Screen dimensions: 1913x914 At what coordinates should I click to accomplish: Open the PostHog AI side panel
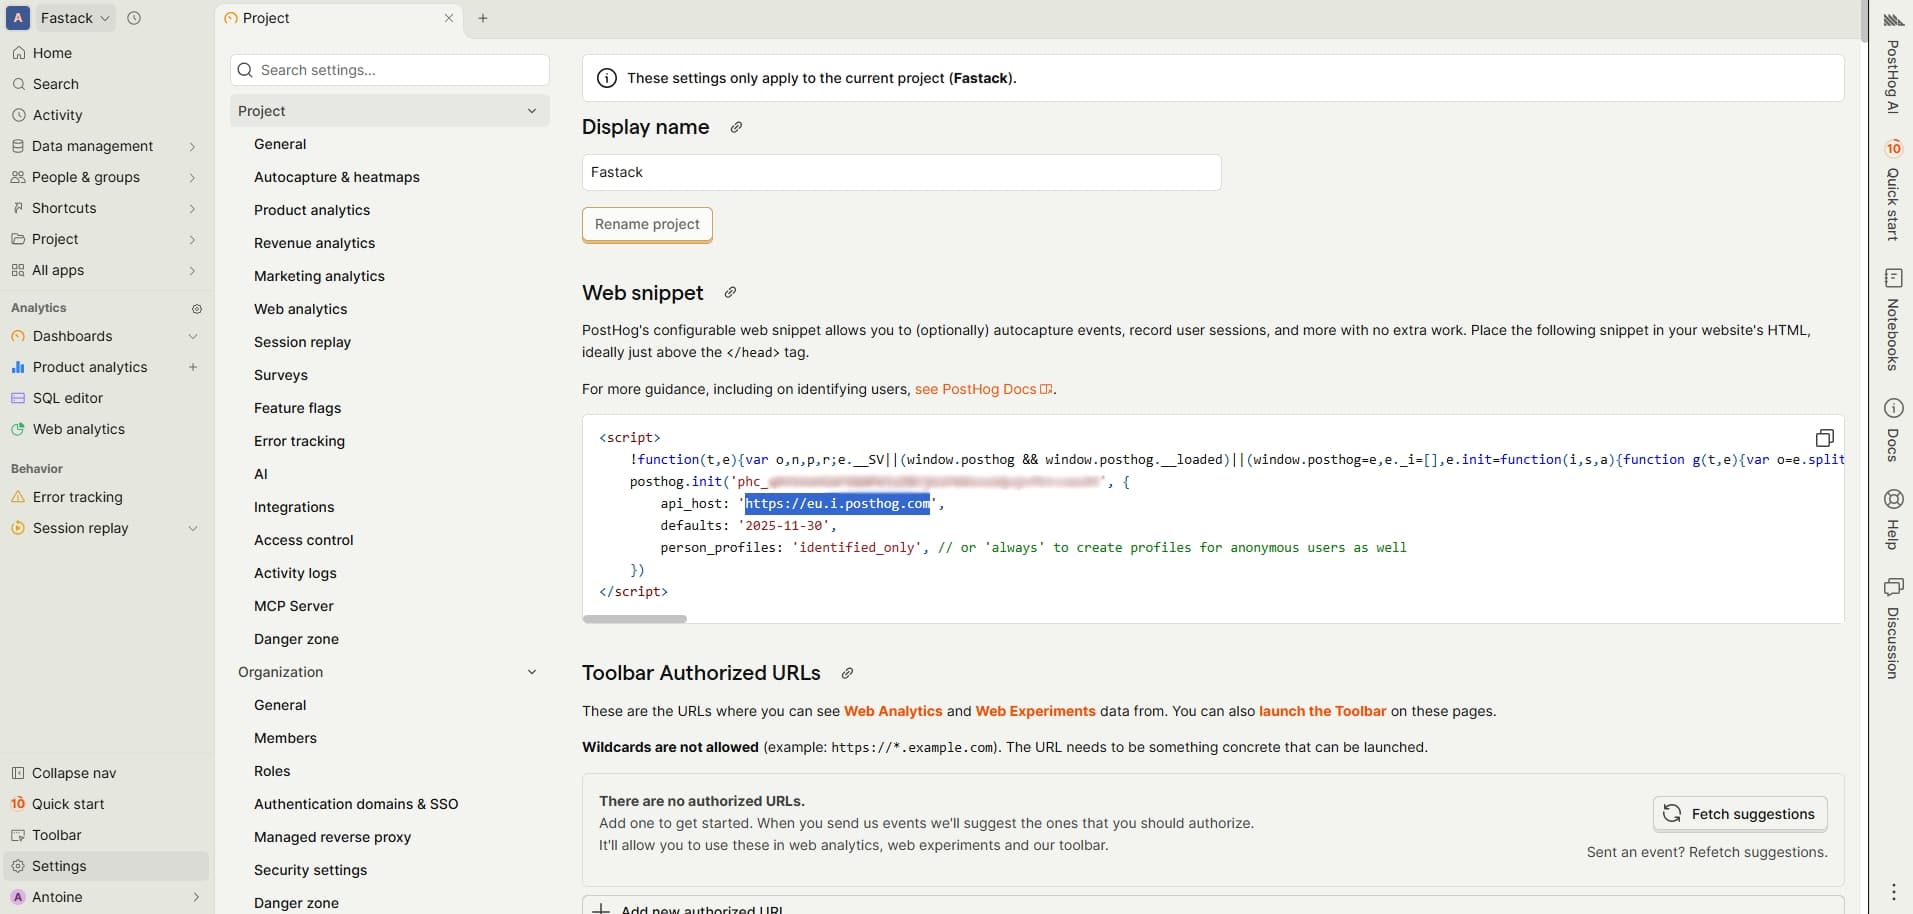(x=1893, y=62)
